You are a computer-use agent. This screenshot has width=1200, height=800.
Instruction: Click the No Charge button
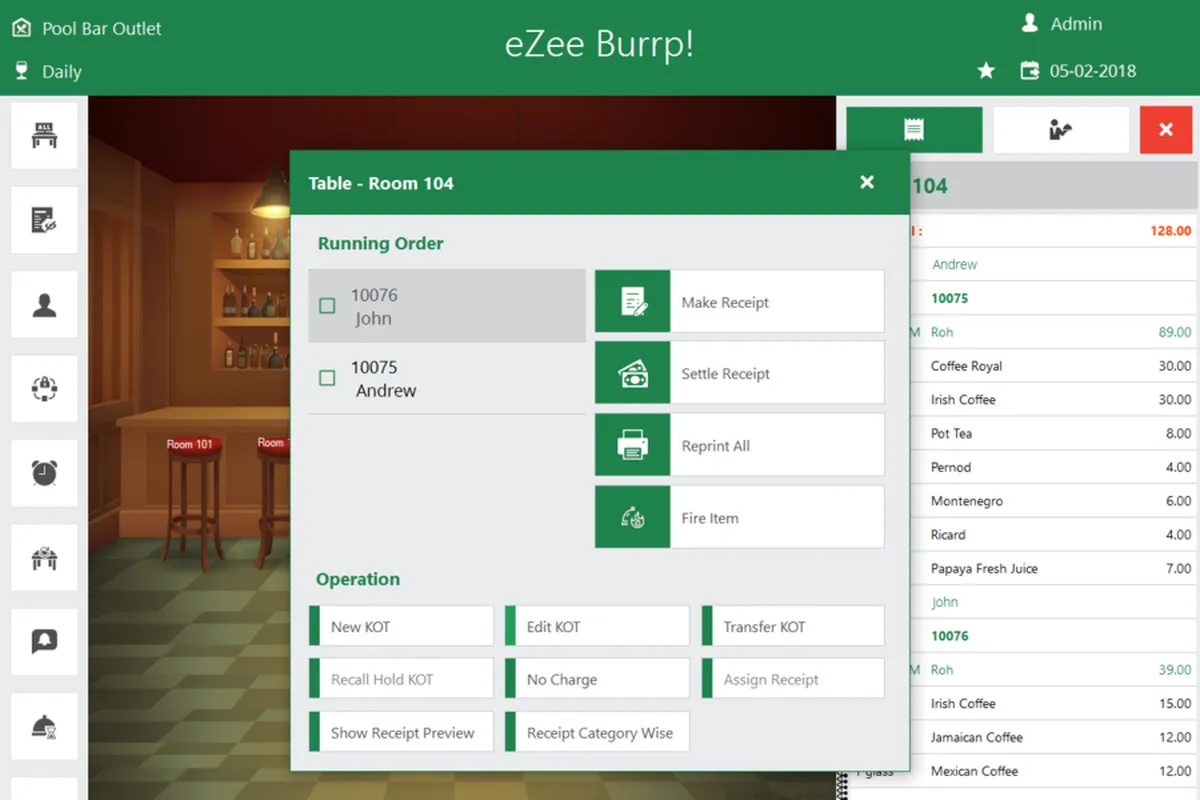(597, 678)
